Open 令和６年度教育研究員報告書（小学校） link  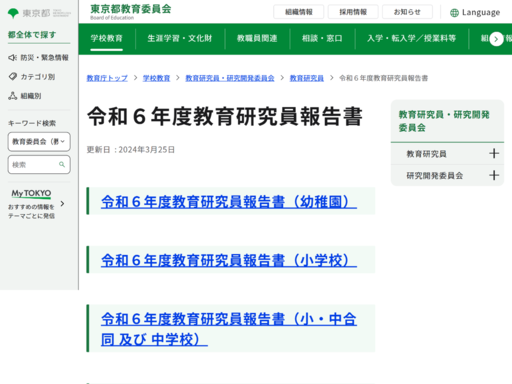pos(229,260)
